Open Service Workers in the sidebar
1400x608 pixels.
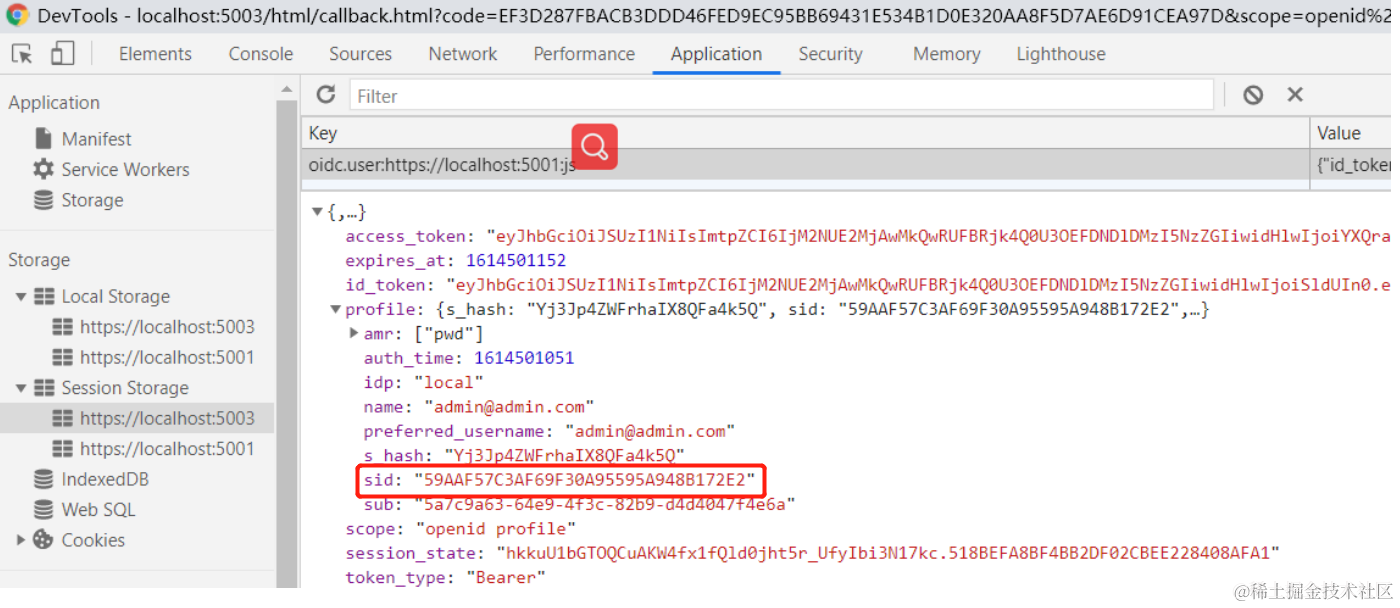(x=125, y=169)
